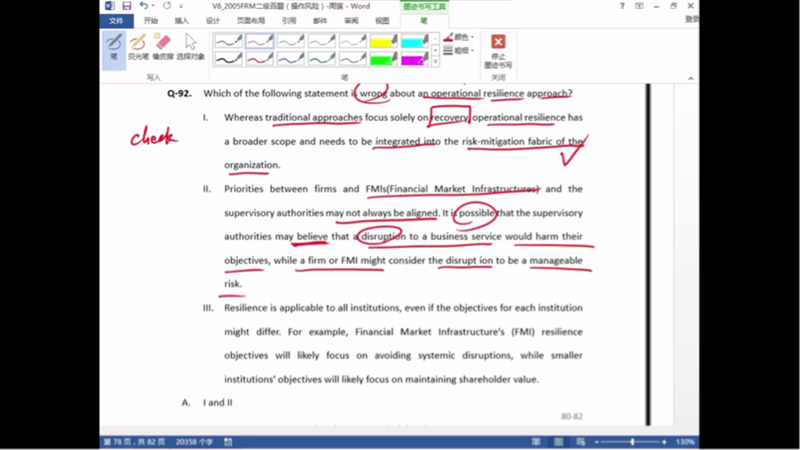The height and width of the screenshot is (450, 800).
Task: Open zoom dialog via 130% level
Action: 685,442
